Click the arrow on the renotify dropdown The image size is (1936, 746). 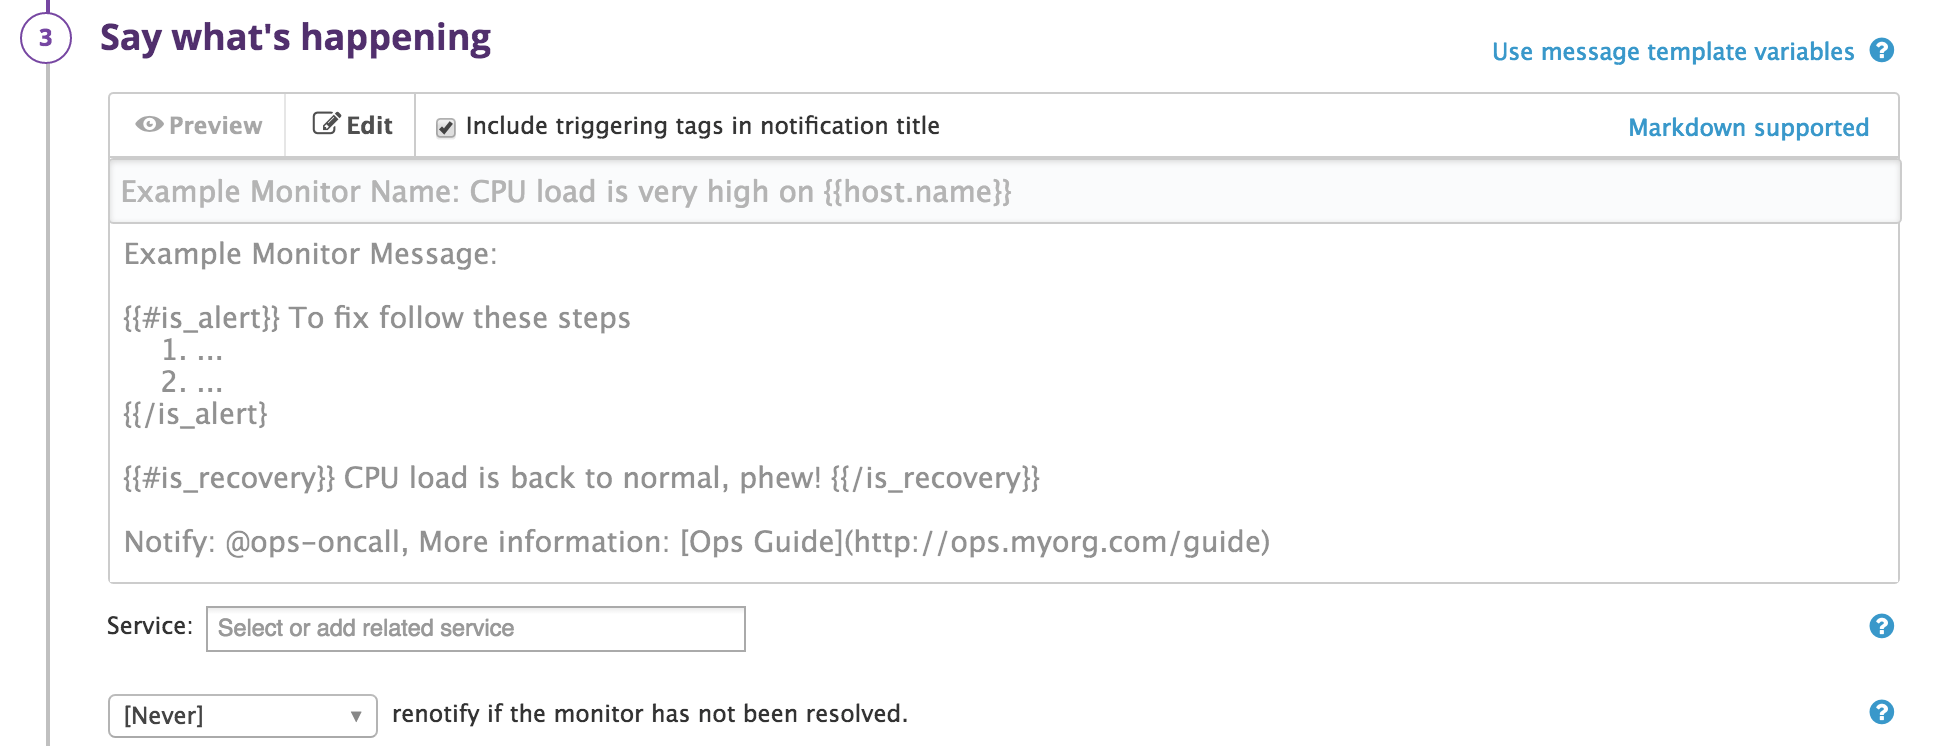click(356, 716)
